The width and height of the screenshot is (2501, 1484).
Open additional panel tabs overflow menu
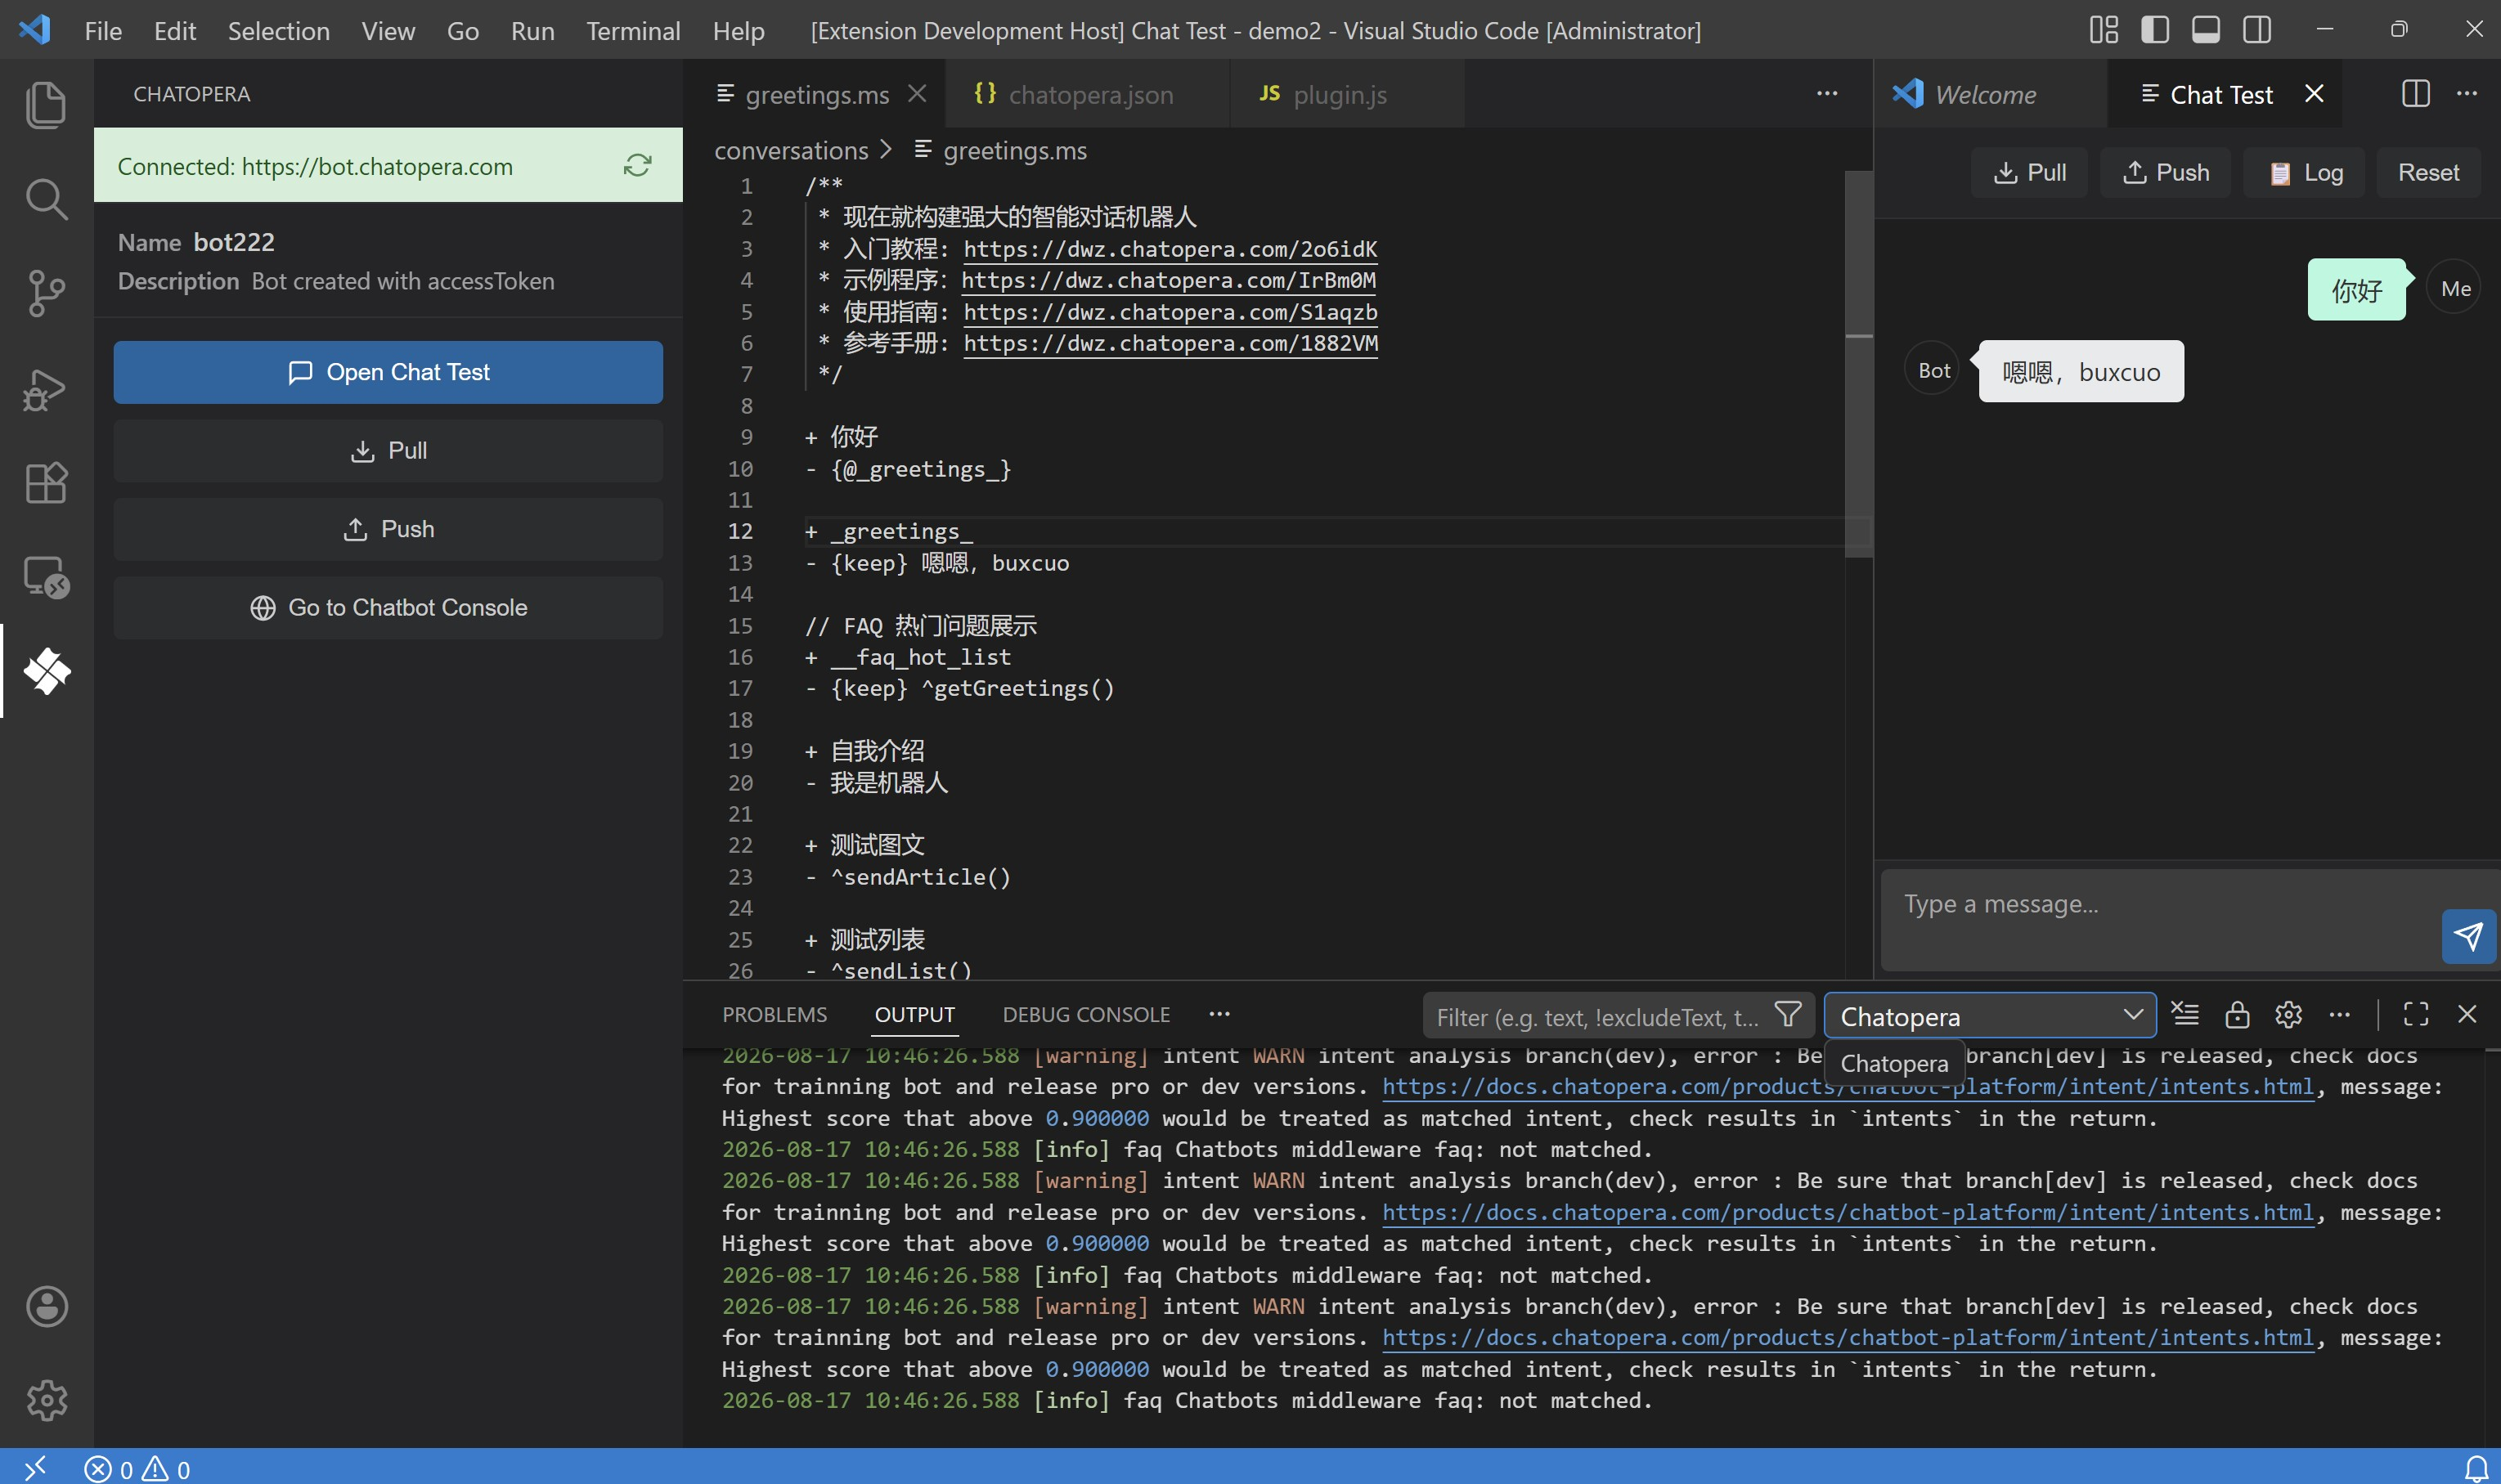tap(1219, 1015)
